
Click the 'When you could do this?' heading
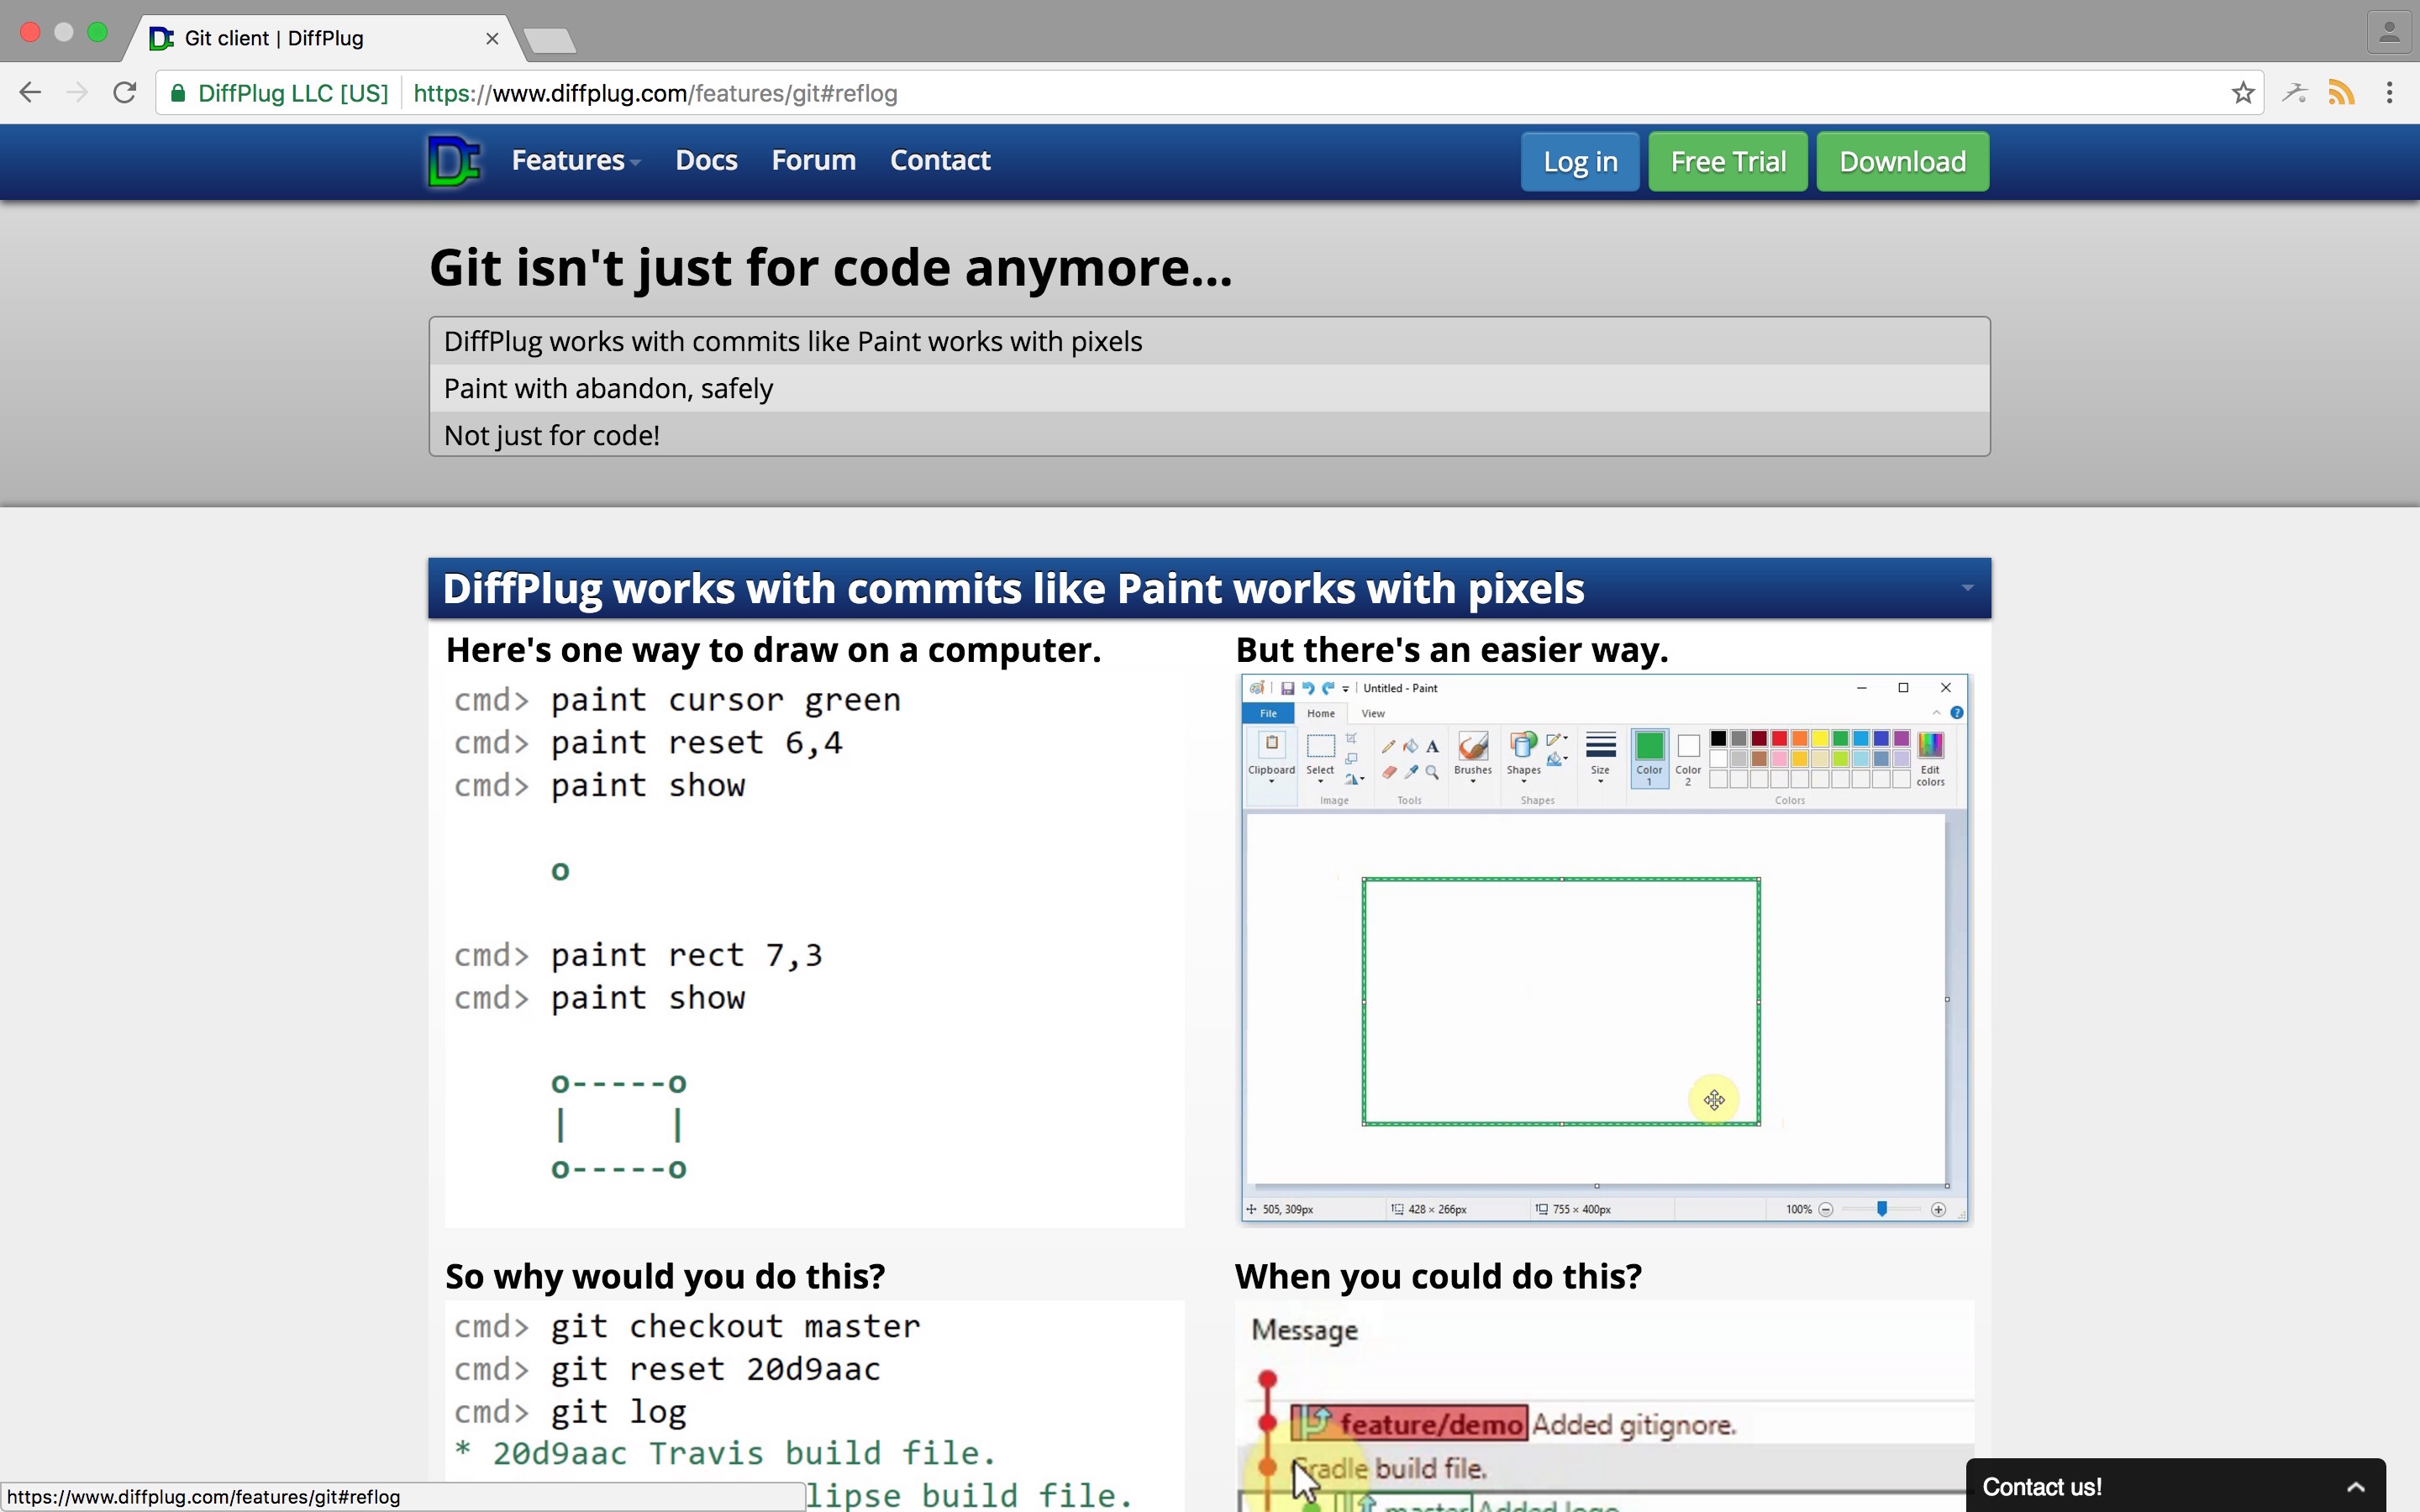click(1438, 1276)
